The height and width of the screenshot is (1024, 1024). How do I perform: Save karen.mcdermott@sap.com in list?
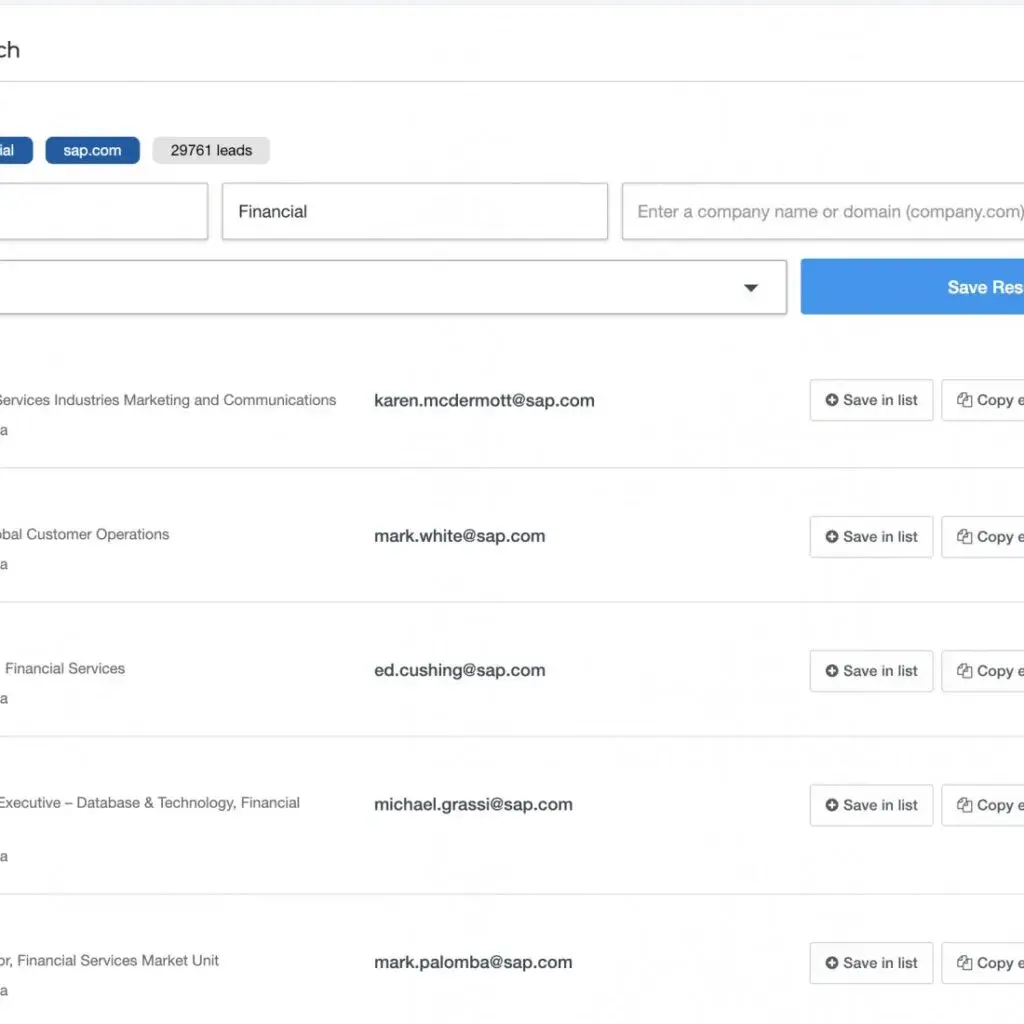(871, 400)
